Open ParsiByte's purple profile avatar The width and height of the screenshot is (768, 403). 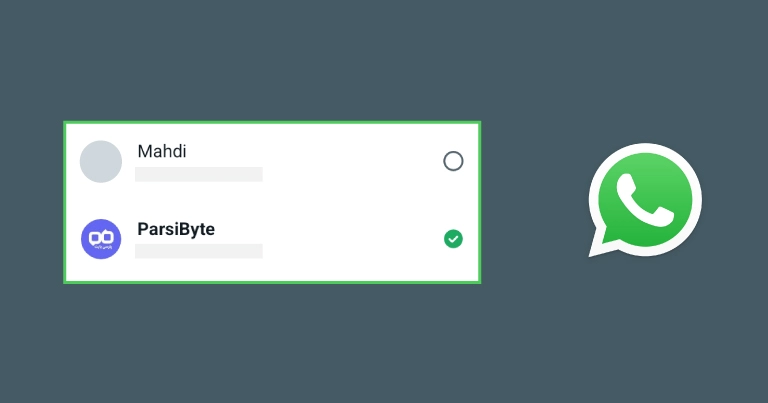point(101,239)
